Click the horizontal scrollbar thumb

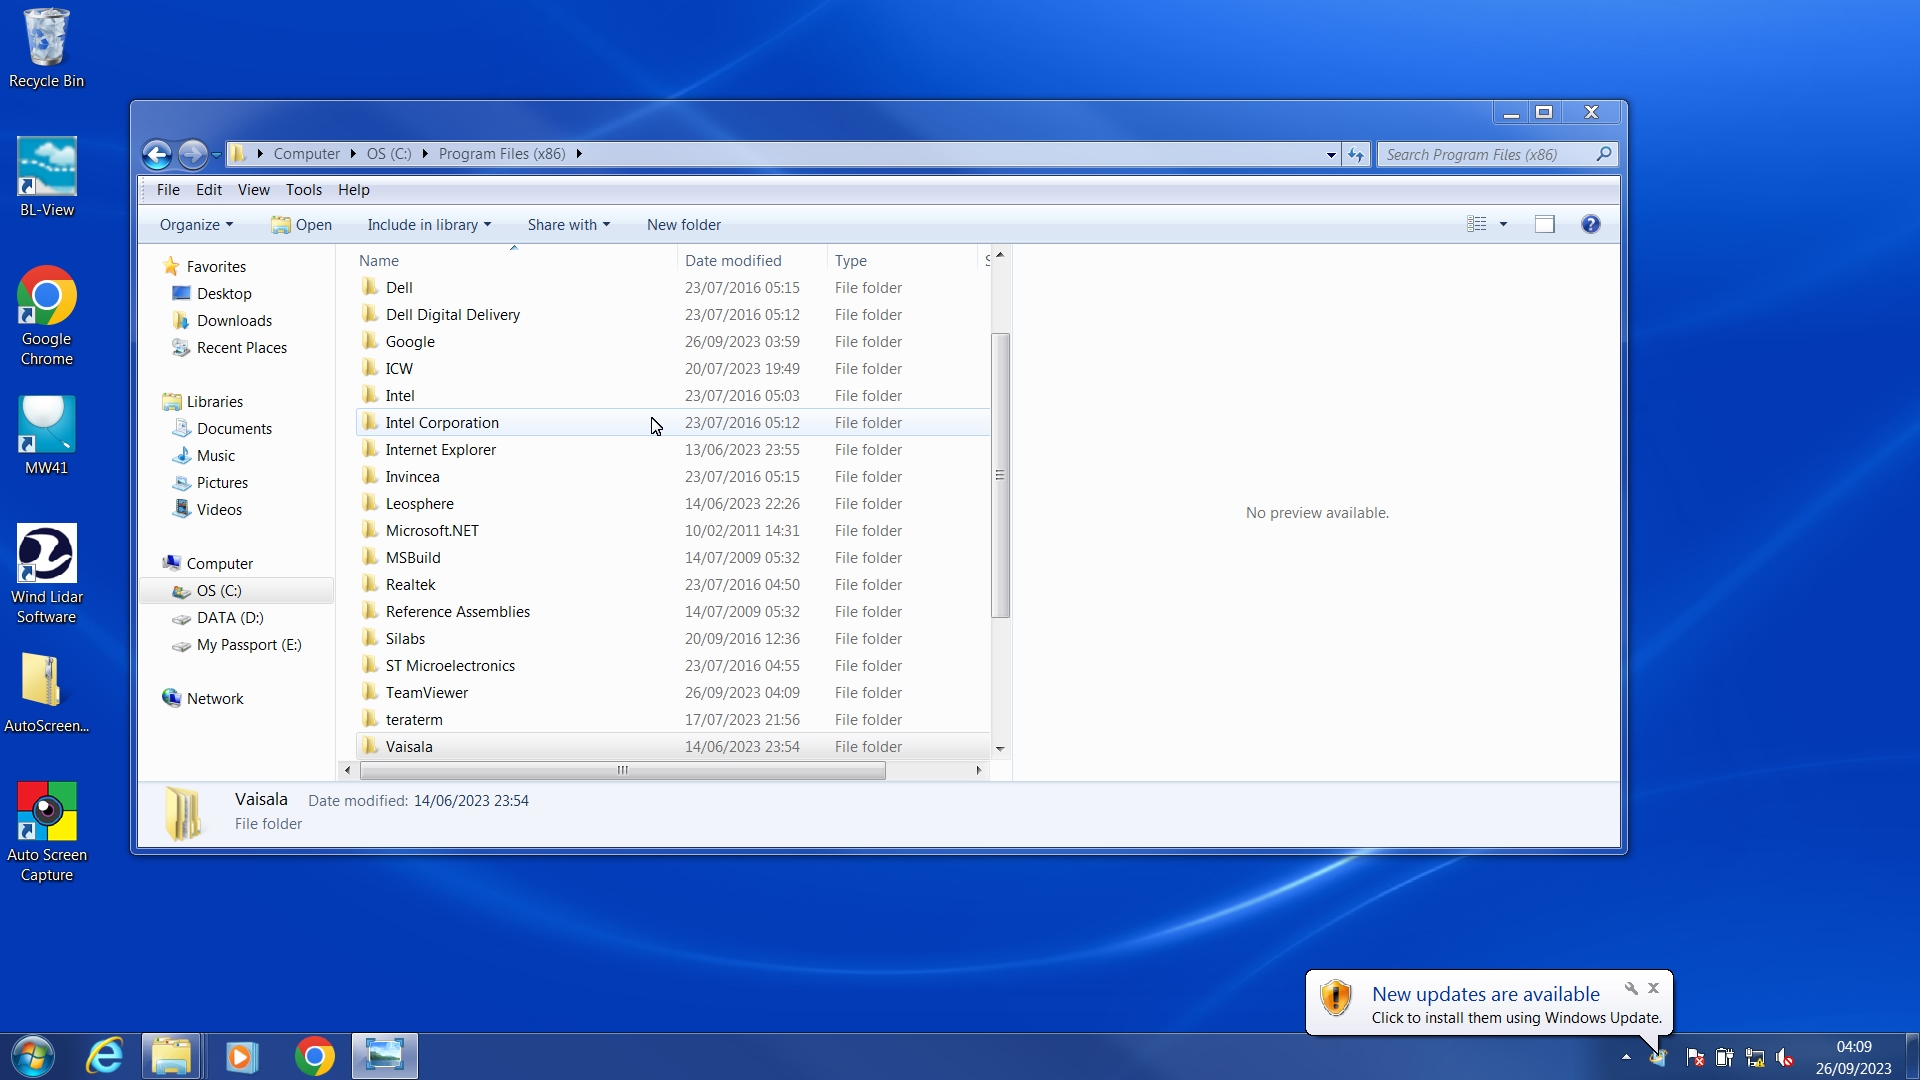pos(622,770)
